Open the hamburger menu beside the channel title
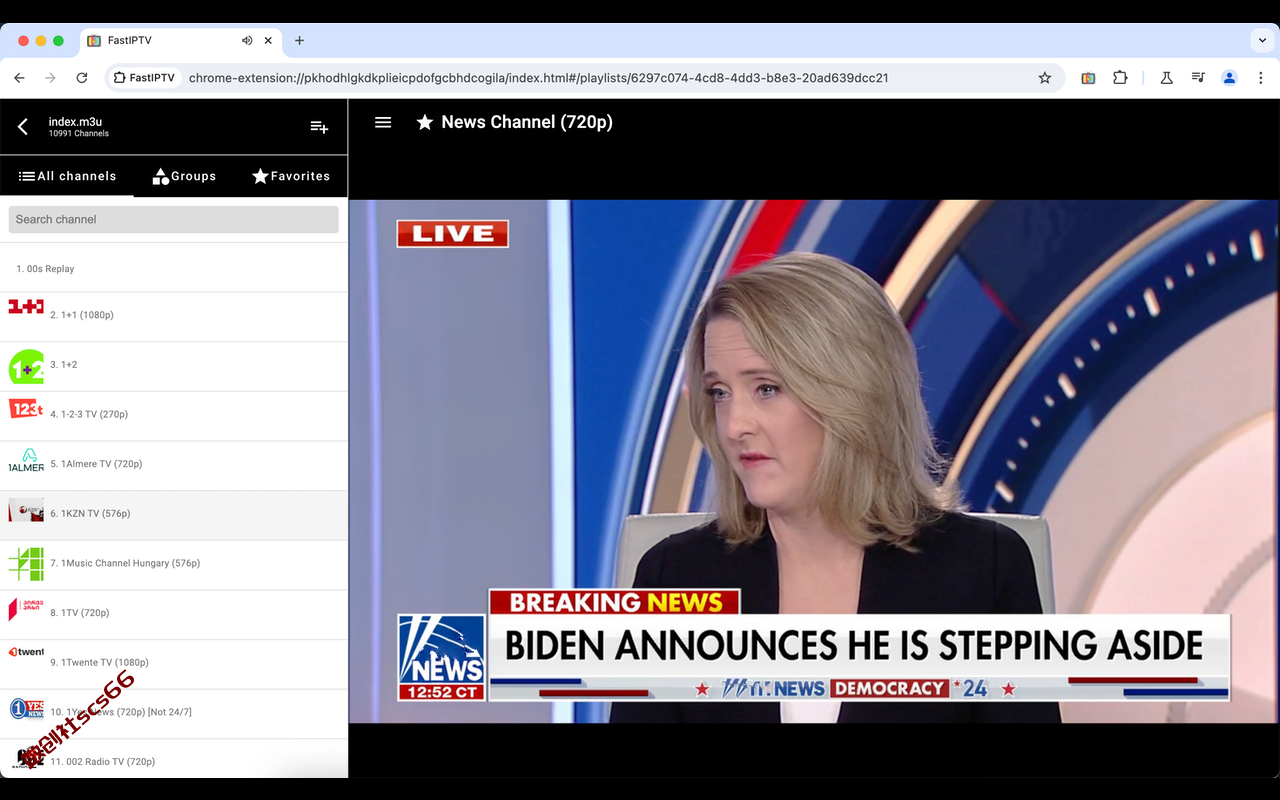This screenshot has width=1280, height=800. pyautogui.click(x=383, y=122)
